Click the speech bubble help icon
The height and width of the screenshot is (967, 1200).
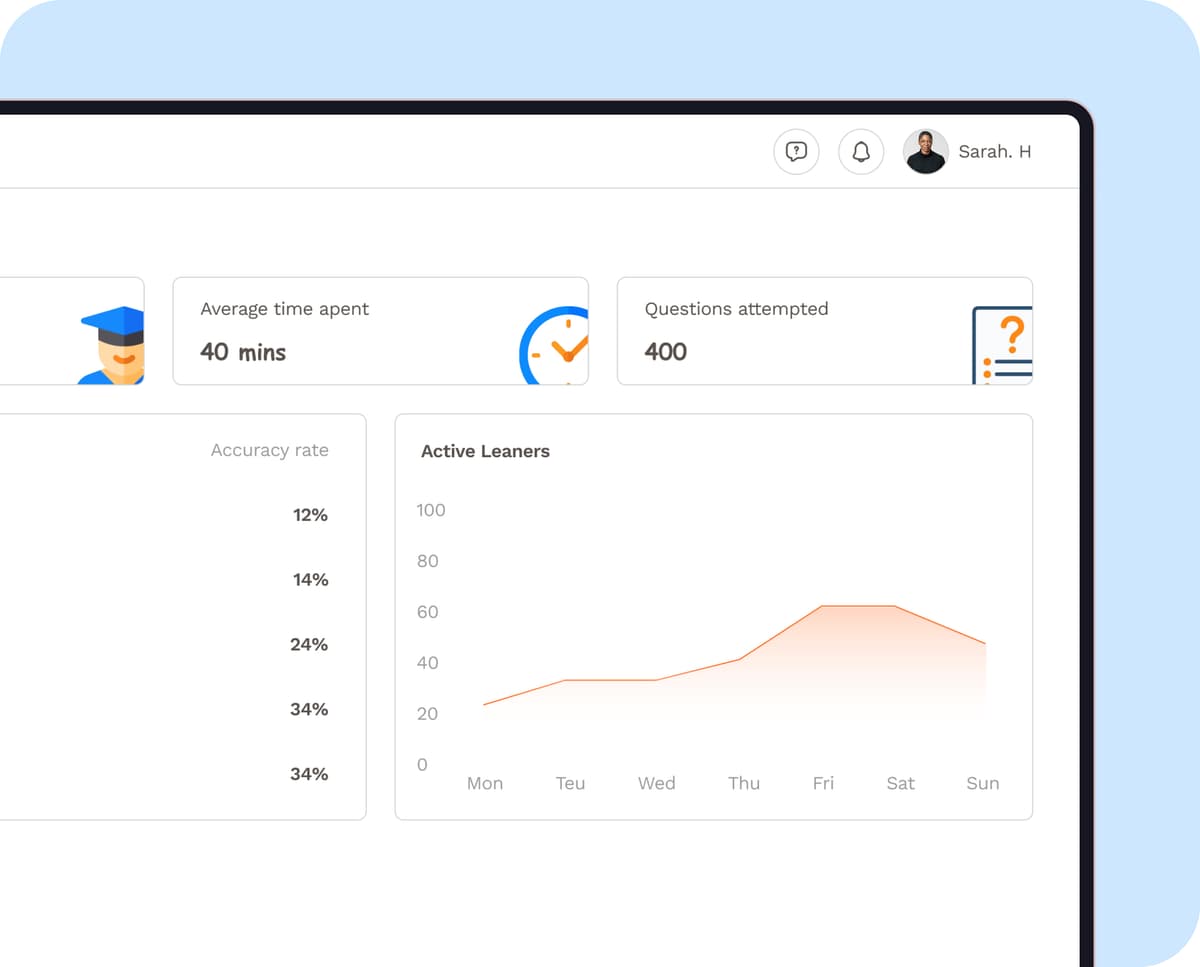pos(796,151)
